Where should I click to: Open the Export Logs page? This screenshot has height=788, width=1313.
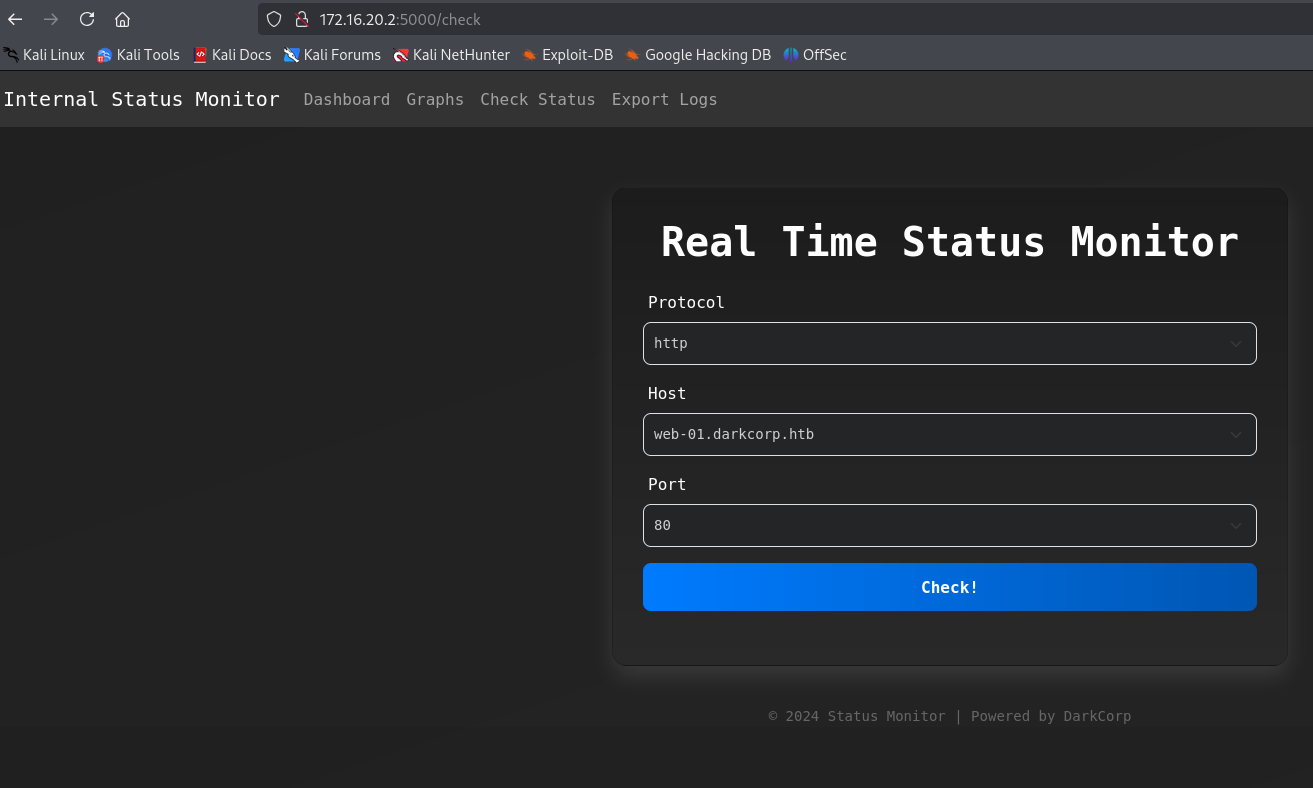[x=664, y=99]
